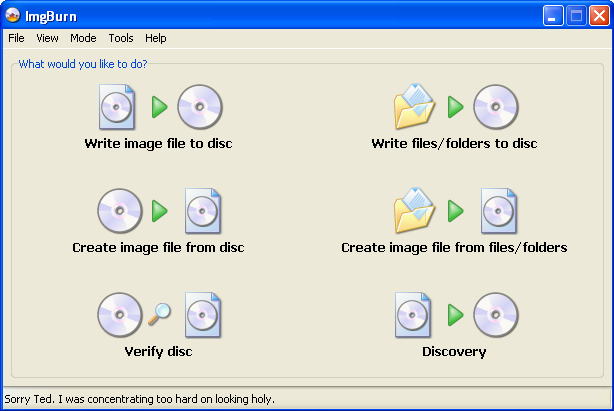
Task: Open the View menu
Action: coord(47,38)
